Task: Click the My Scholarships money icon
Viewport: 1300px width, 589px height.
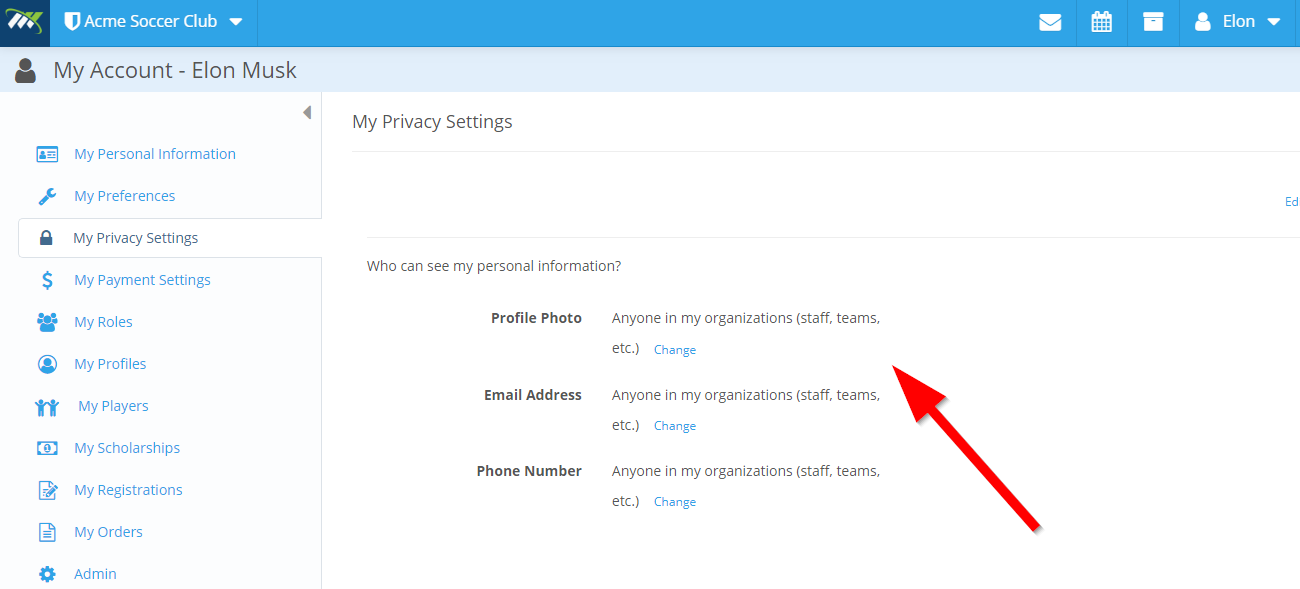Action: click(47, 448)
